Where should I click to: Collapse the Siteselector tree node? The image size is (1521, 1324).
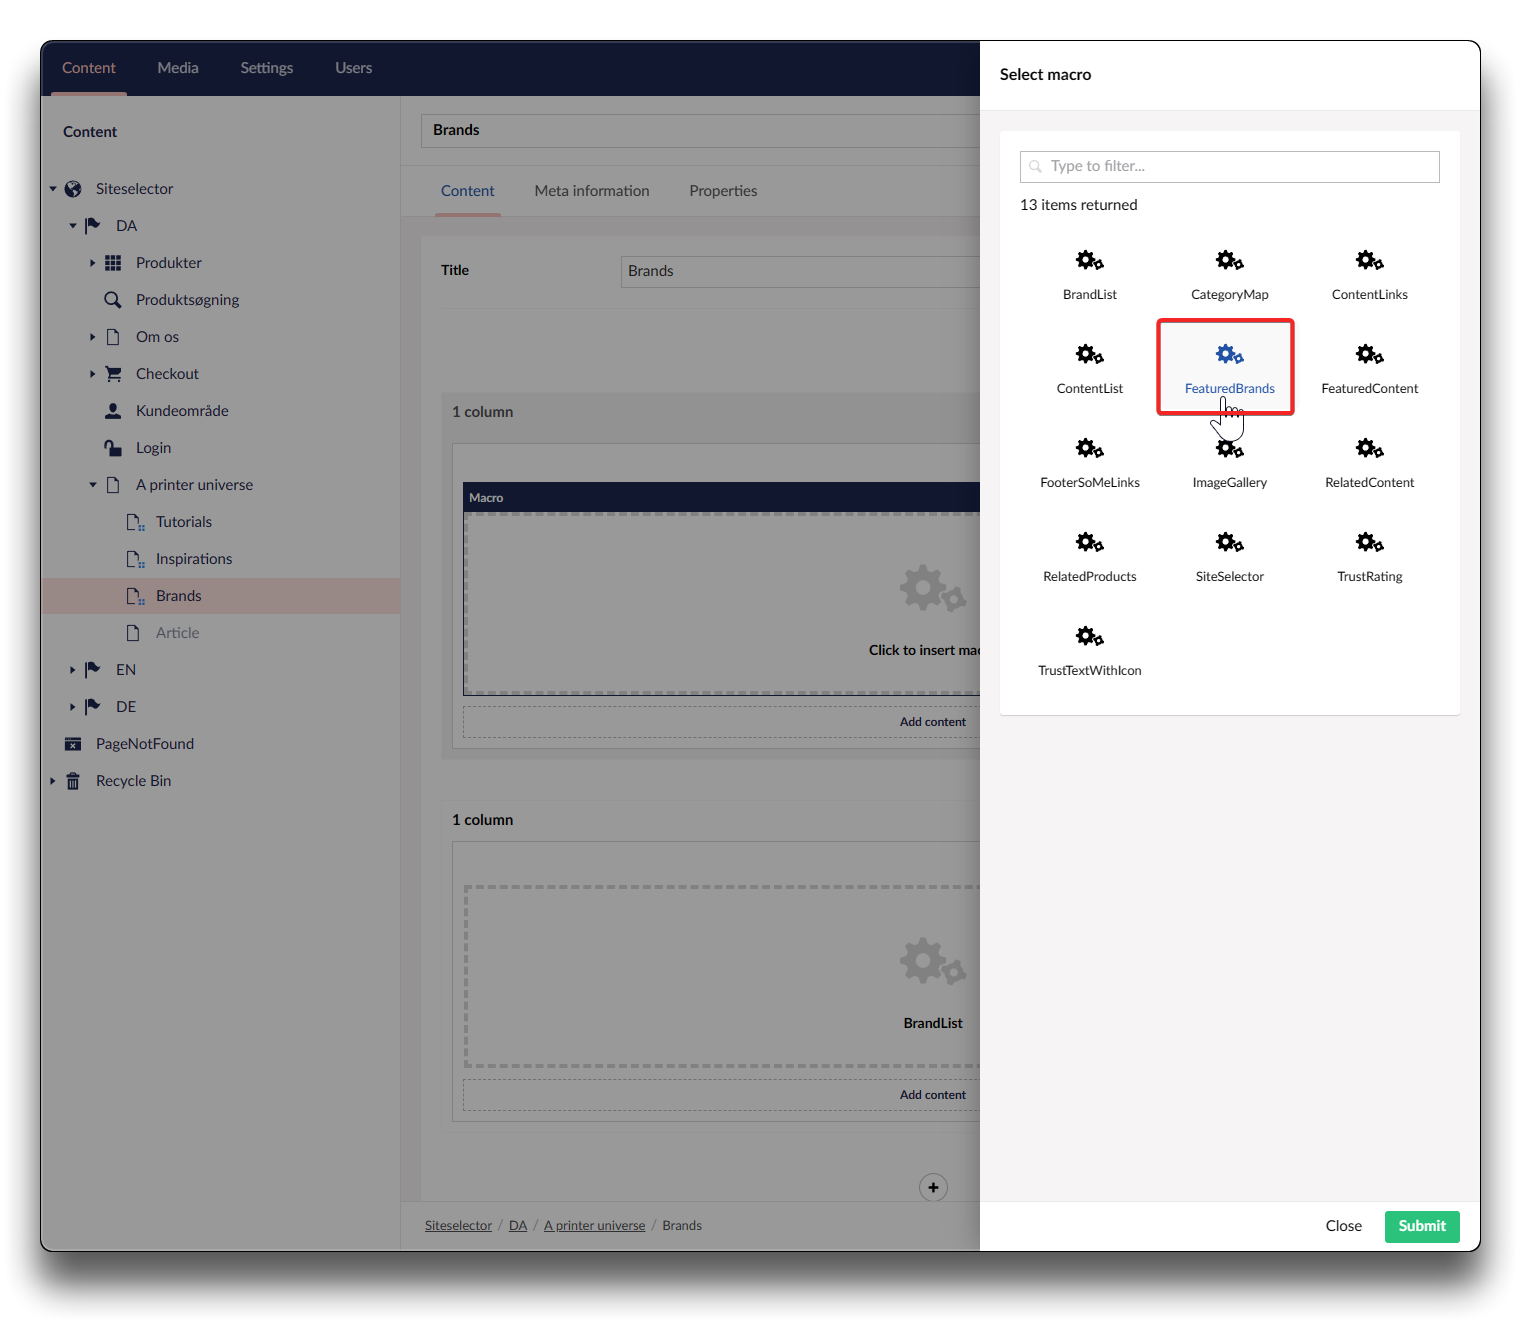click(53, 189)
